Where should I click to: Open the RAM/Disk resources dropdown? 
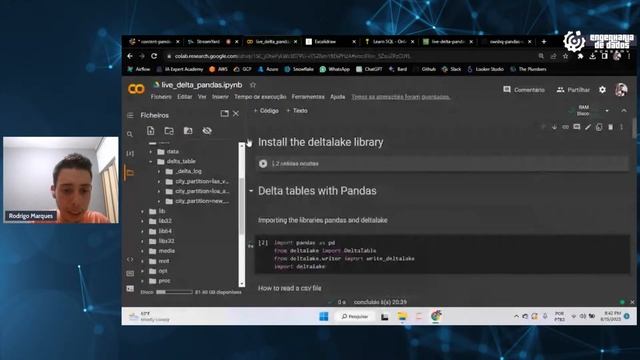coord(607,111)
